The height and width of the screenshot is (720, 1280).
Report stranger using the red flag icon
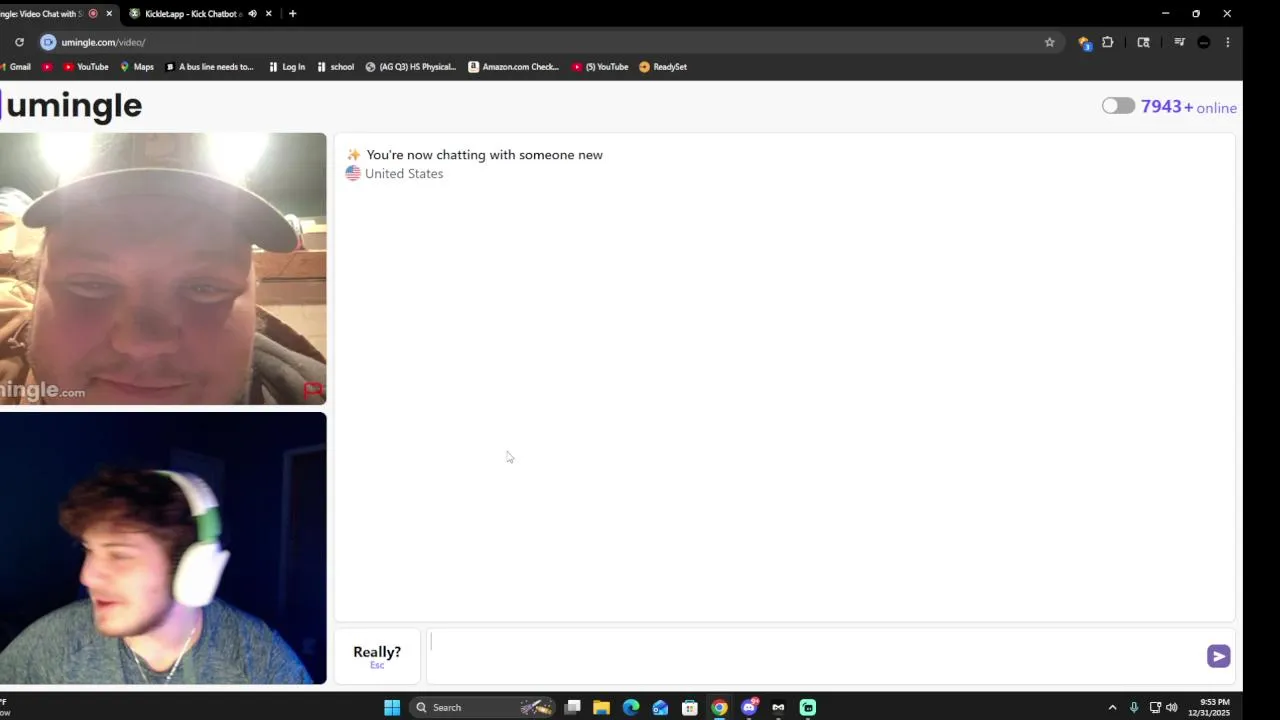pos(313,390)
